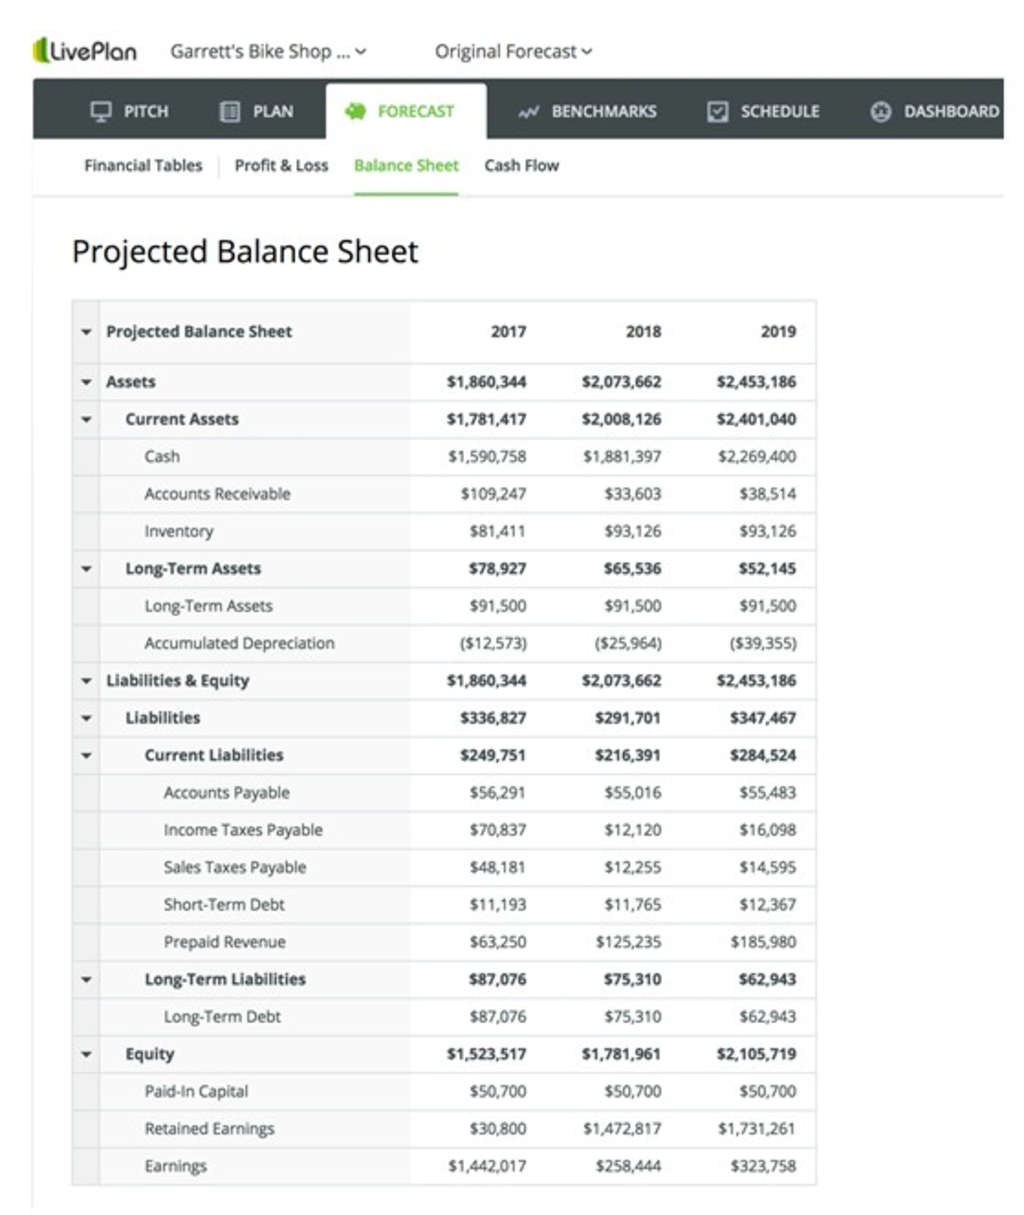Switch to the Profit & Loss tab
The image size is (1024, 1215).
click(x=281, y=166)
